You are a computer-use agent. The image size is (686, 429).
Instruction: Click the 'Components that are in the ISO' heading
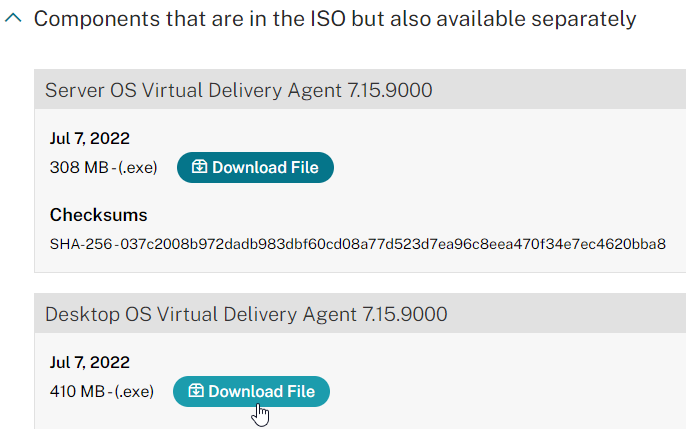pos(335,19)
